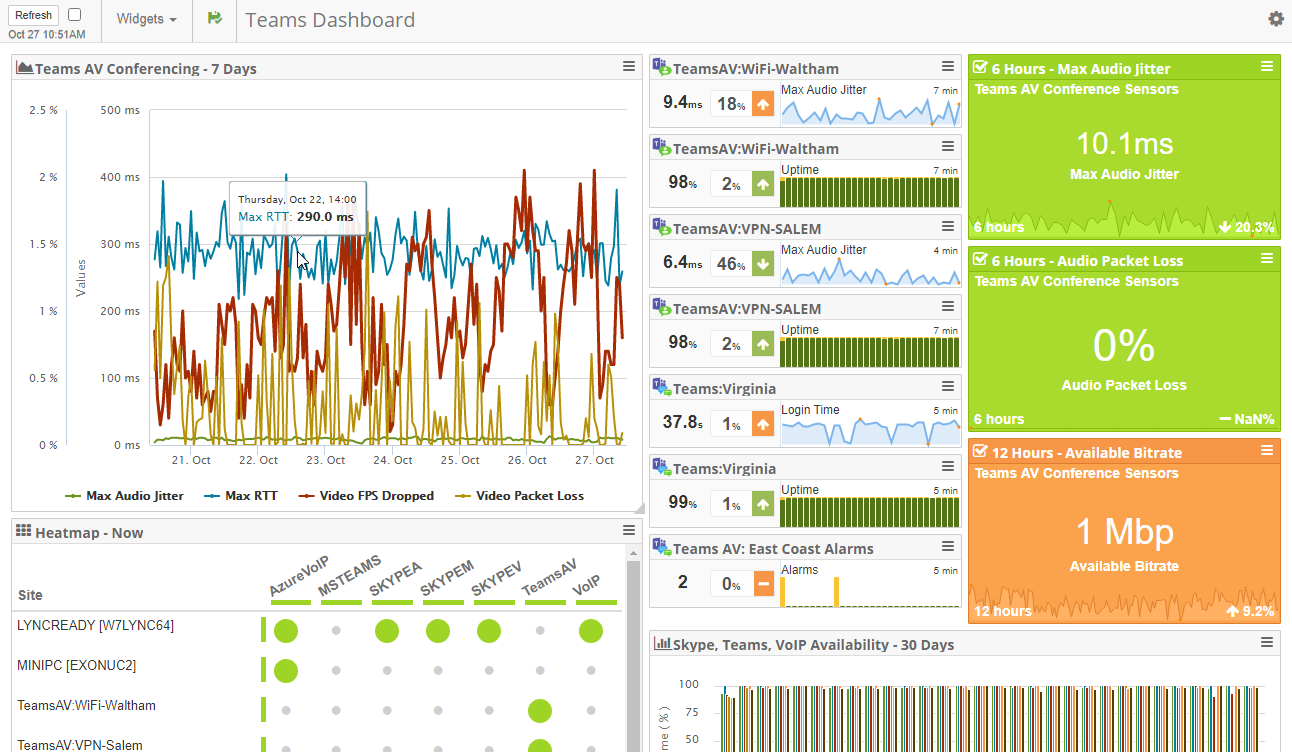Click green AzureVoIP dot for LYNCREADY
1292x752 pixels.
click(x=286, y=631)
